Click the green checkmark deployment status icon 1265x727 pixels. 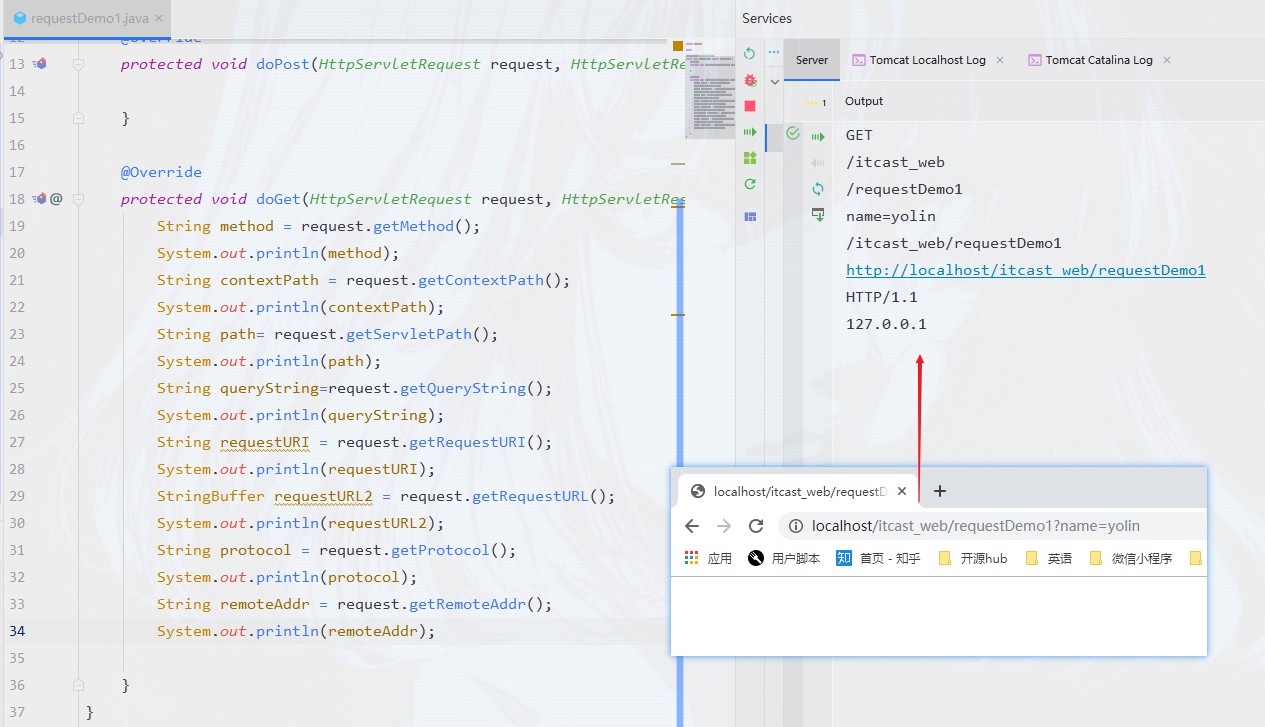[793, 133]
